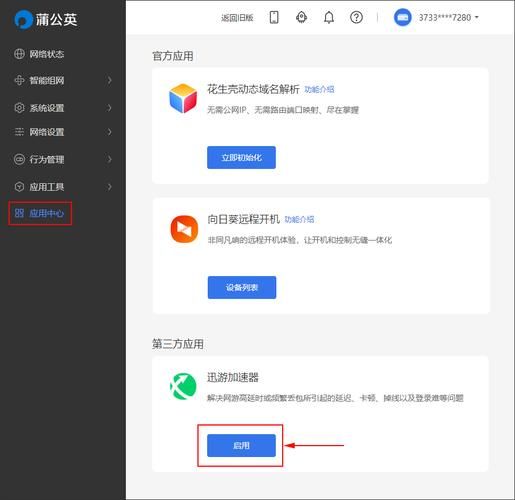Expand the 智能组网 chevron

(109, 80)
